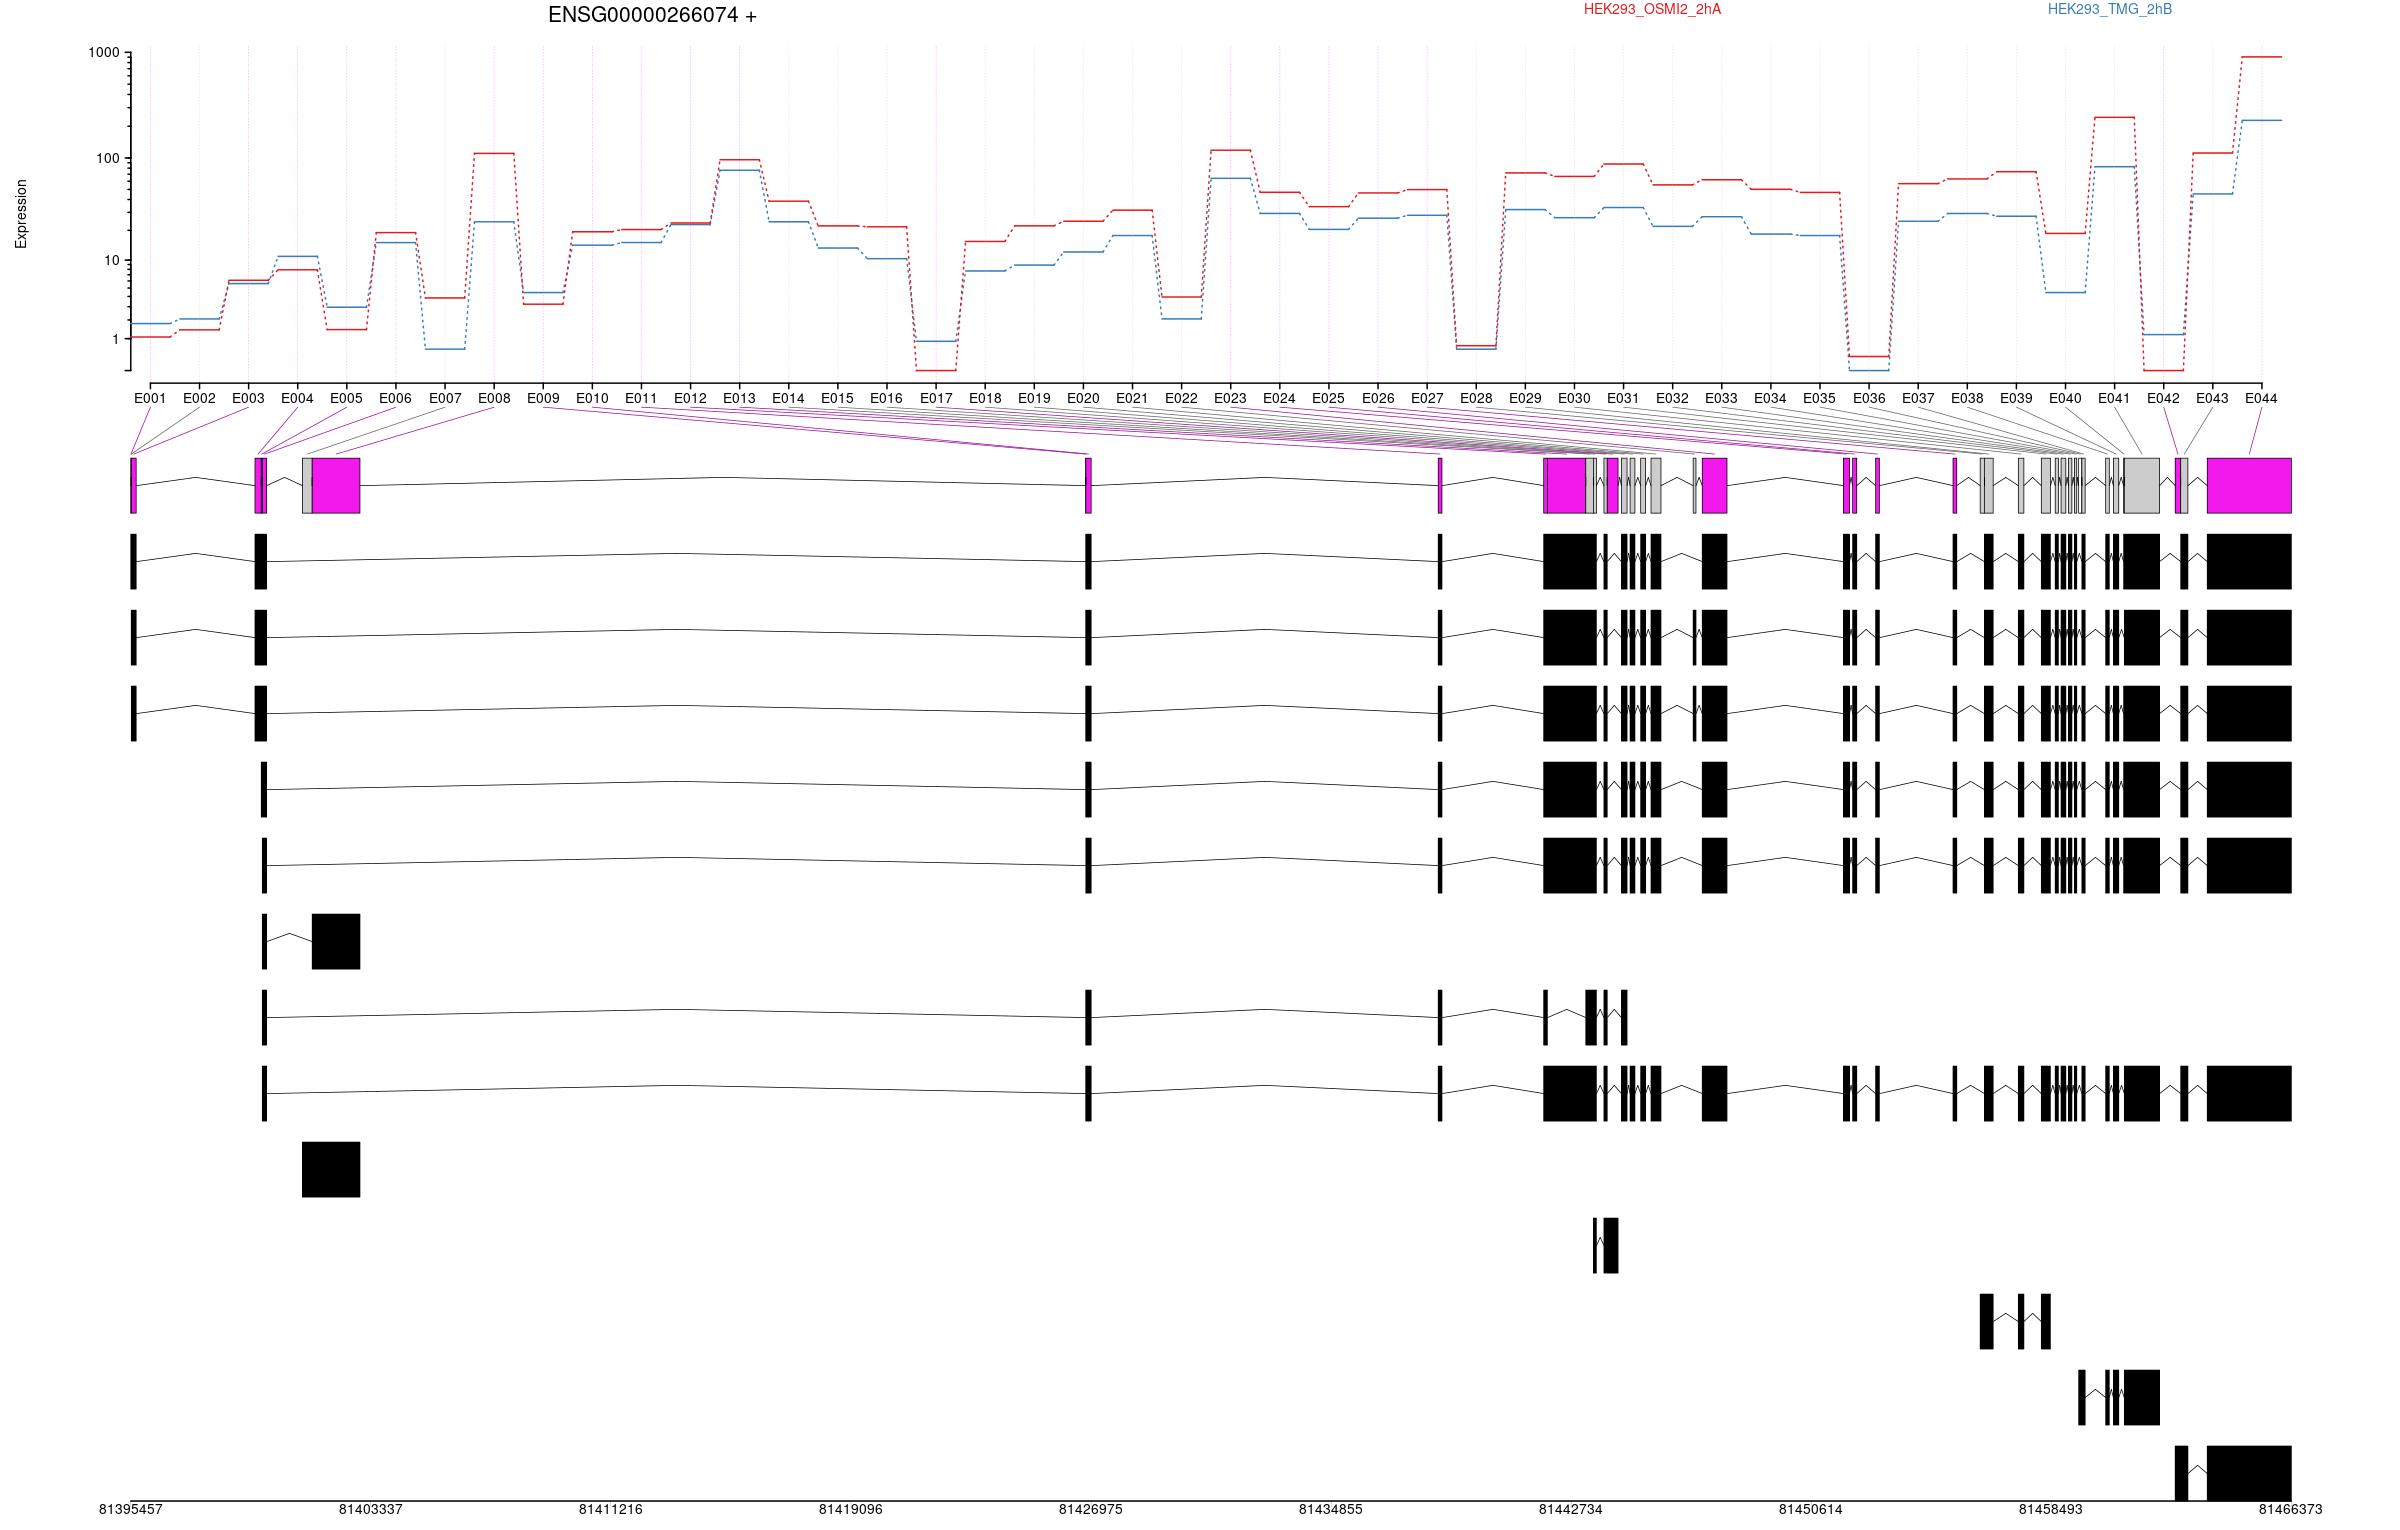Click exon label E010
Screen dimensions: 2400x1530
click(x=592, y=398)
